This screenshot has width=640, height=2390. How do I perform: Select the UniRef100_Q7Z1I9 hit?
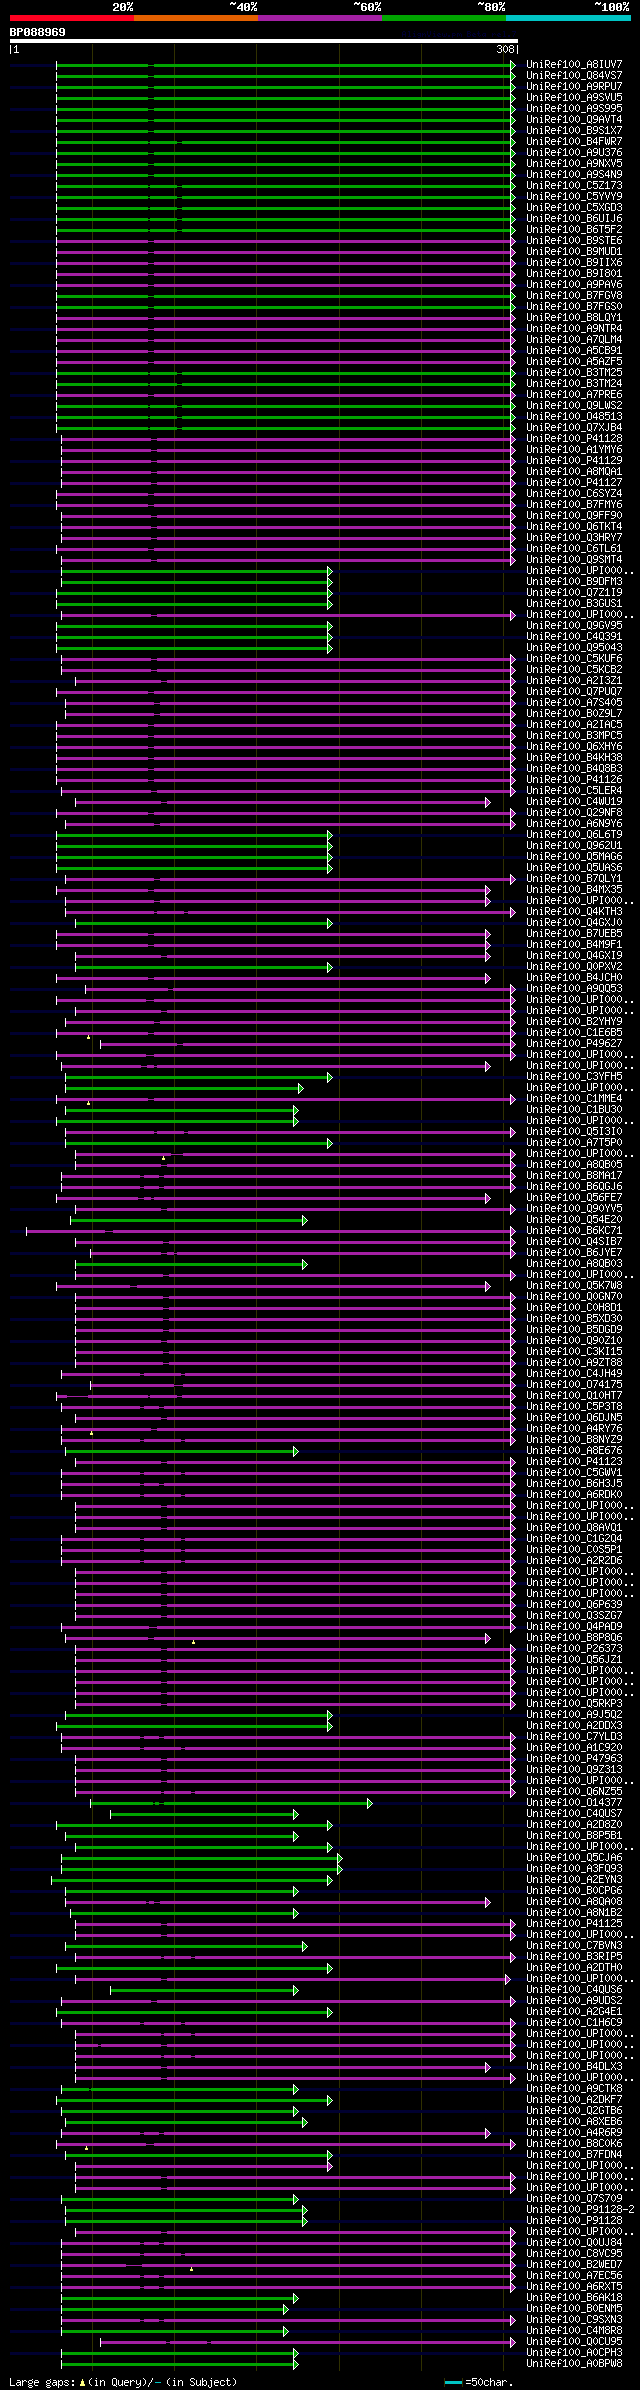574,592
